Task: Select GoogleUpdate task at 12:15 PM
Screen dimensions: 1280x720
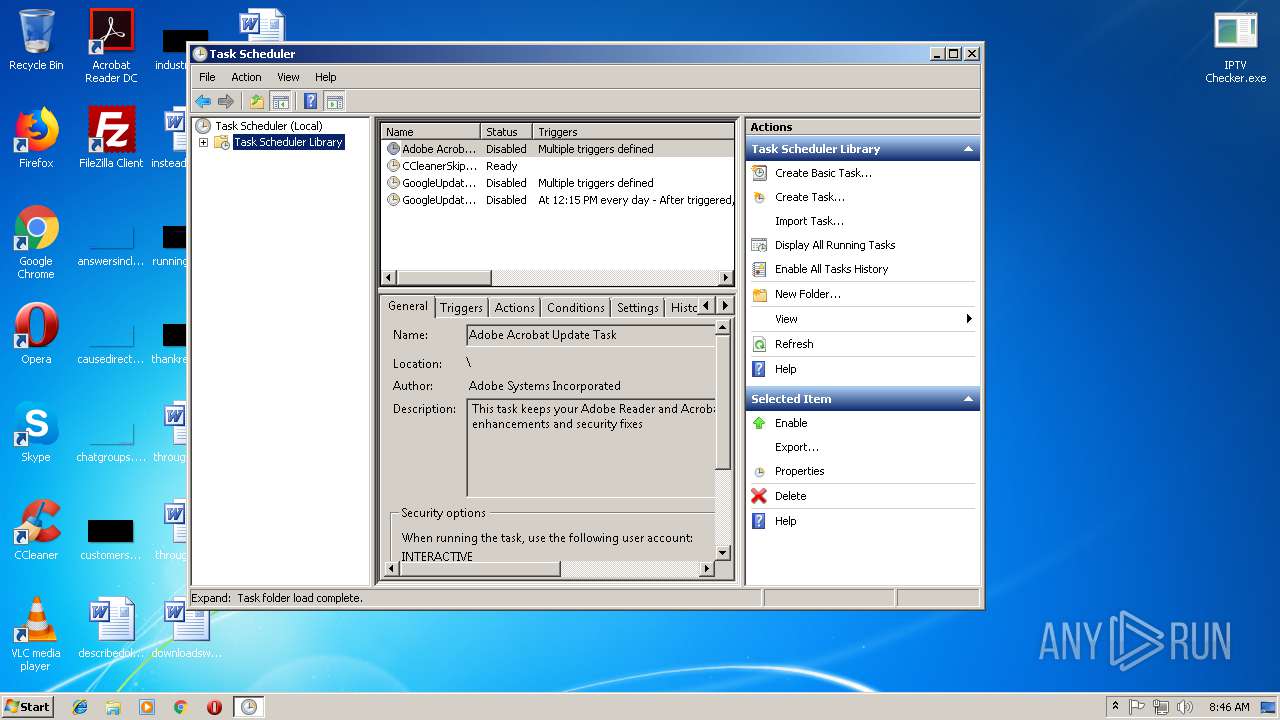Action: point(558,200)
